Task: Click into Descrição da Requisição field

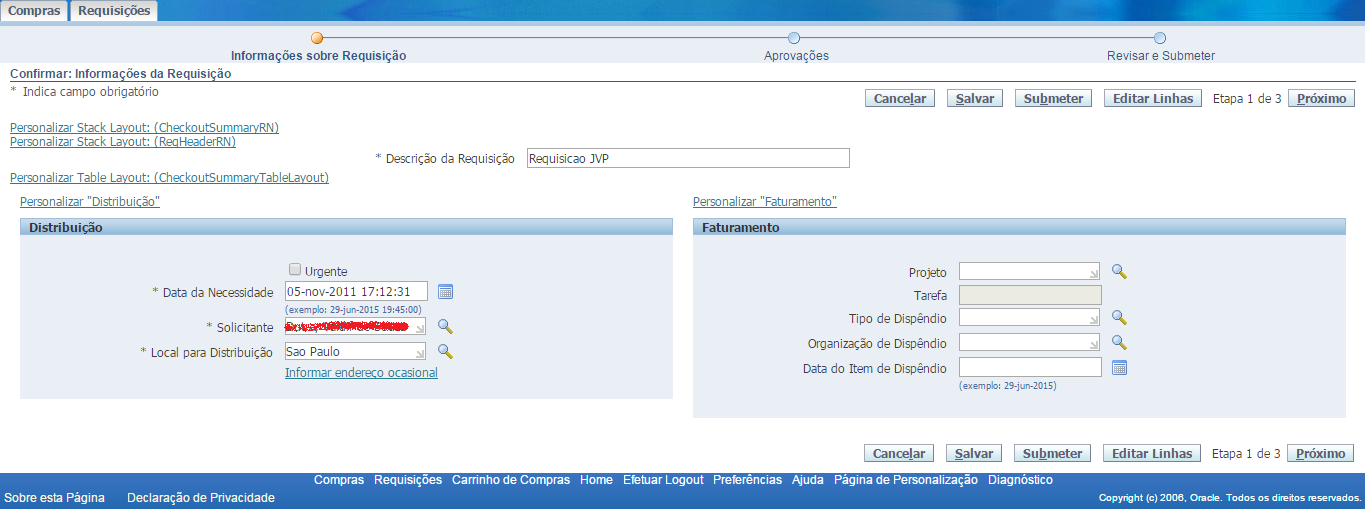Action: [687, 158]
